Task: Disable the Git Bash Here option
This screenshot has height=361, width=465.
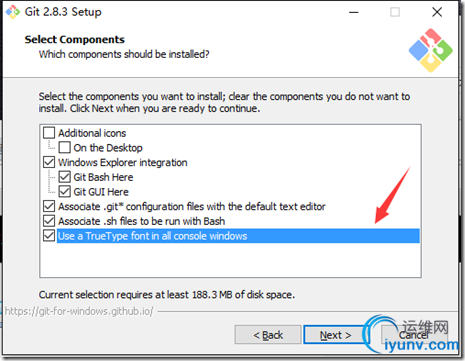Action: pyautogui.click(x=65, y=177)
